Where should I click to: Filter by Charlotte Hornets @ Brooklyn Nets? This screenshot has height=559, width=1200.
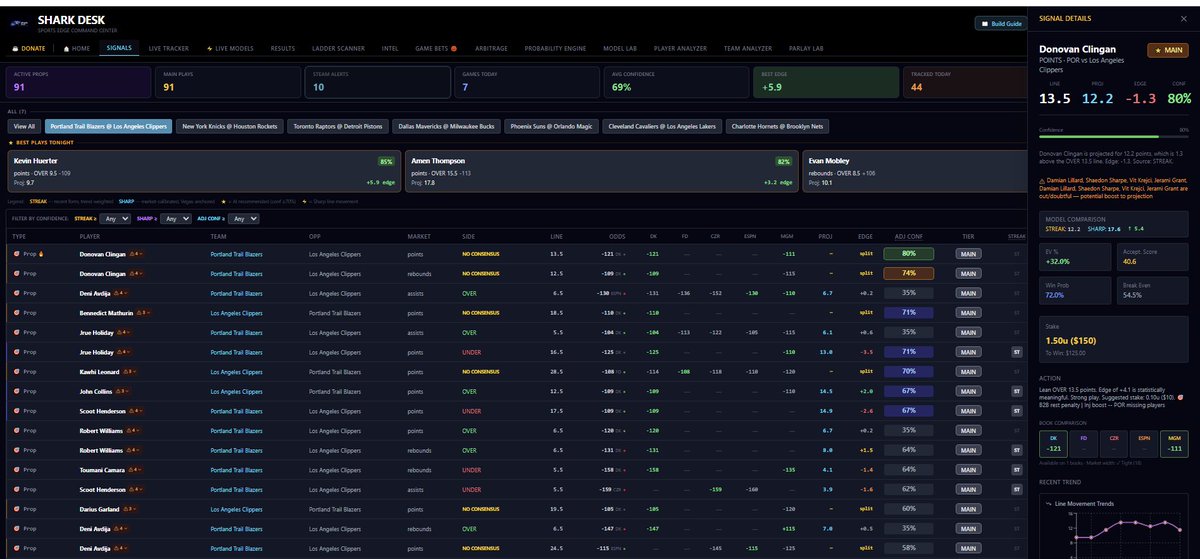(x=776, y=126)
